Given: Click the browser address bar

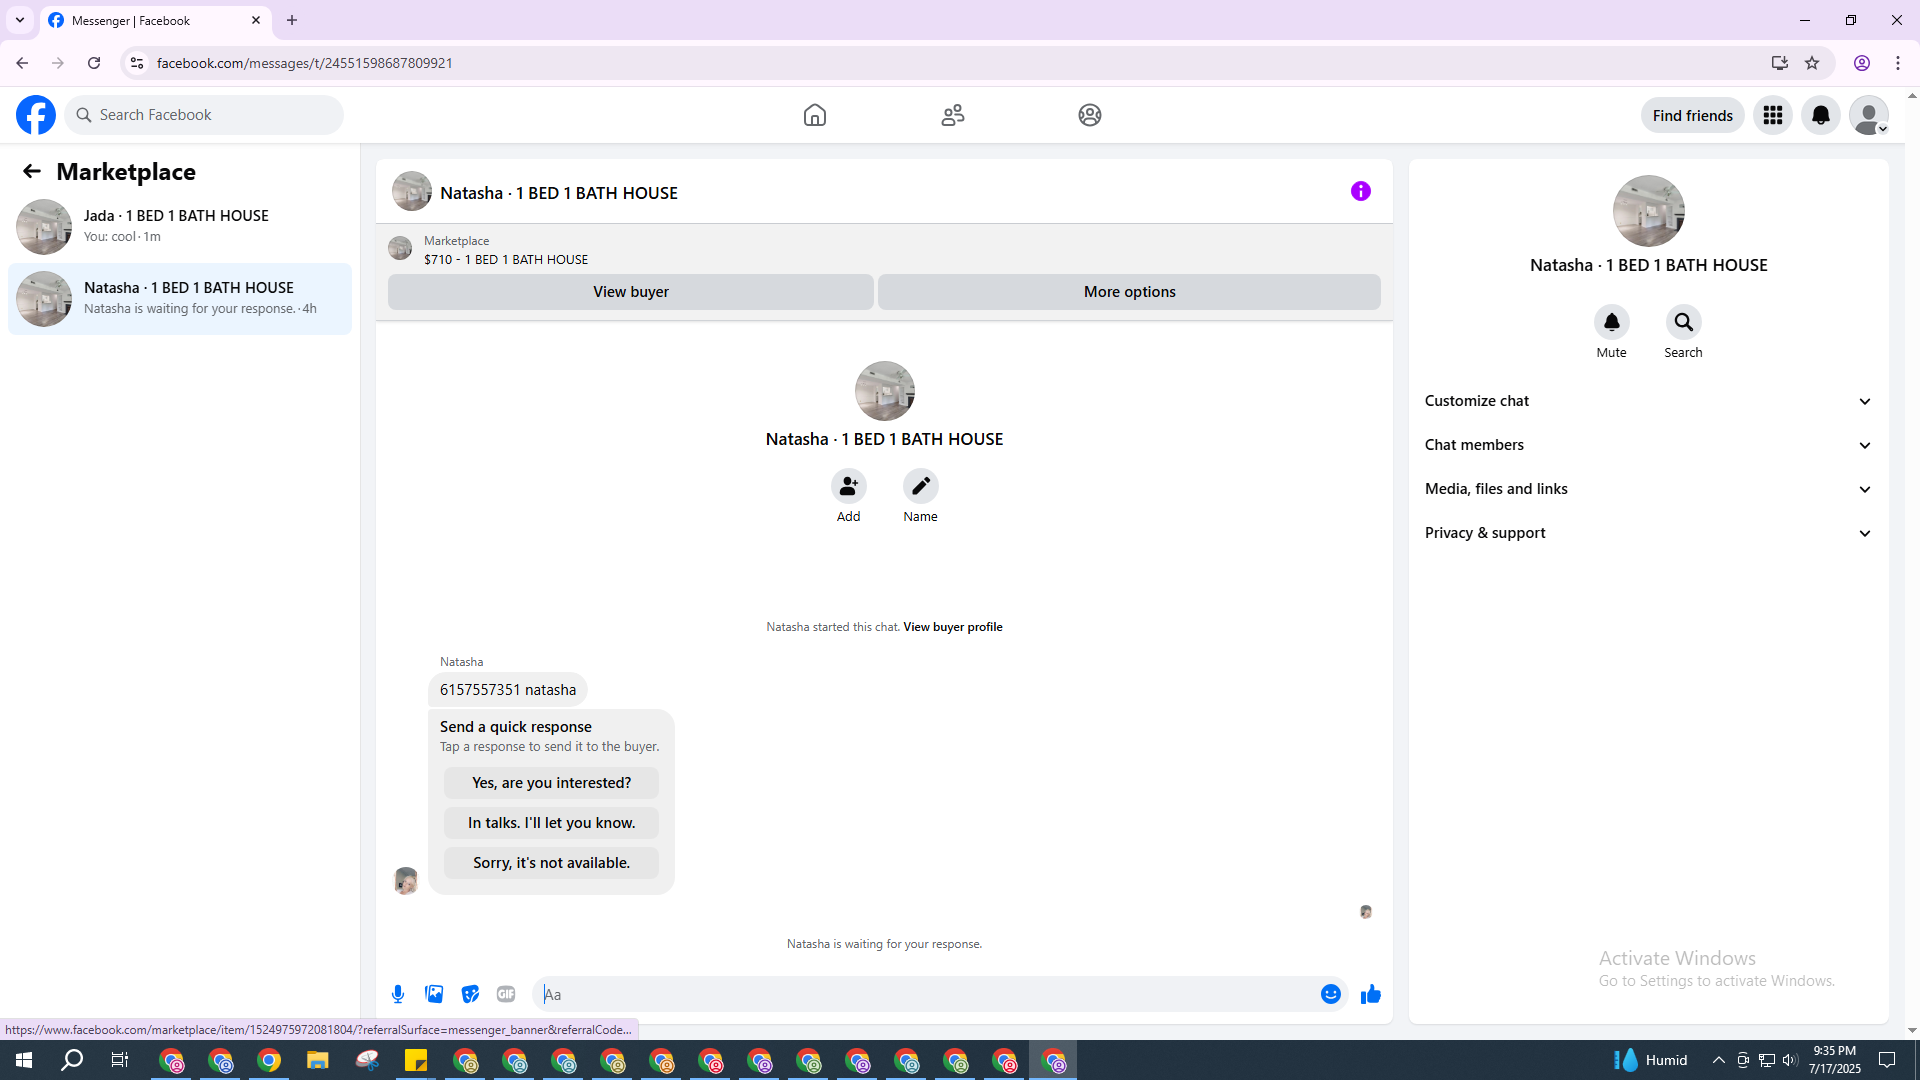Looking at the screenshot, I should [x=950, y=63].
